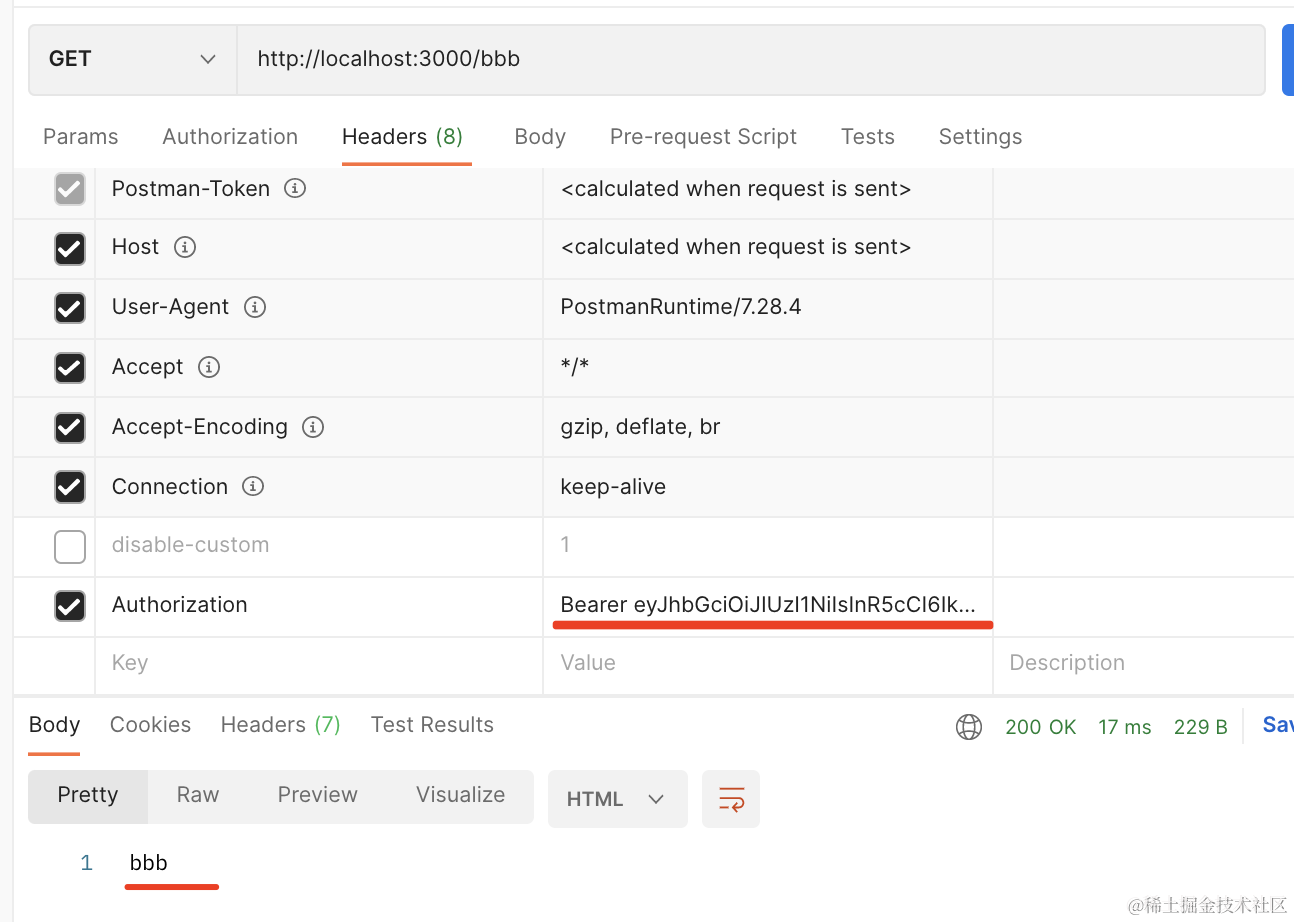Toggle the wrap lines icon in response
This screenshot has width=1294, height=922.
[731, 799]
